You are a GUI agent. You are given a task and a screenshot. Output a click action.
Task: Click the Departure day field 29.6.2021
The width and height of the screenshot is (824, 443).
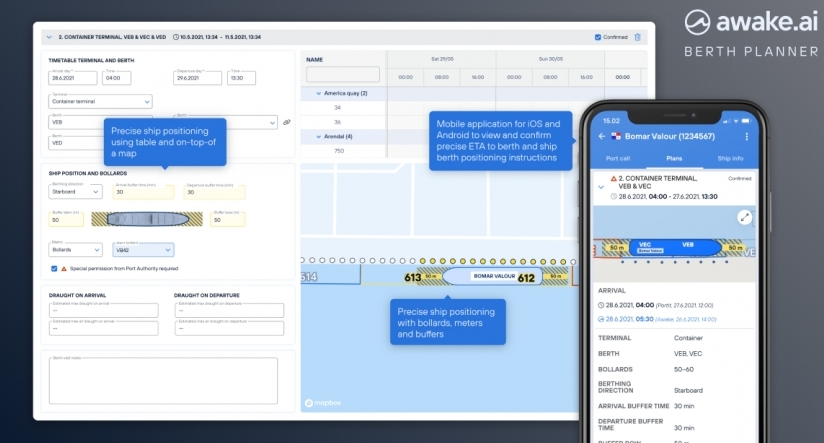click(197, 78)
